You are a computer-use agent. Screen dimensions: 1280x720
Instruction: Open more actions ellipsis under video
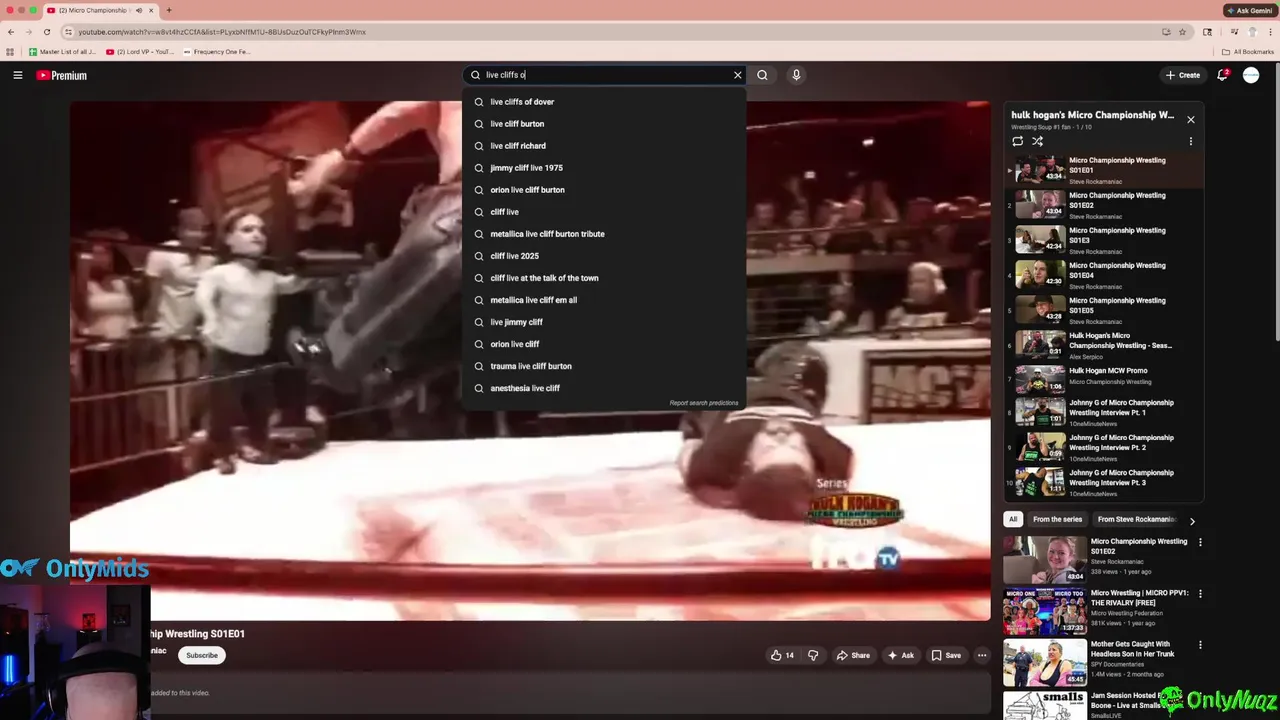[982, 655]
